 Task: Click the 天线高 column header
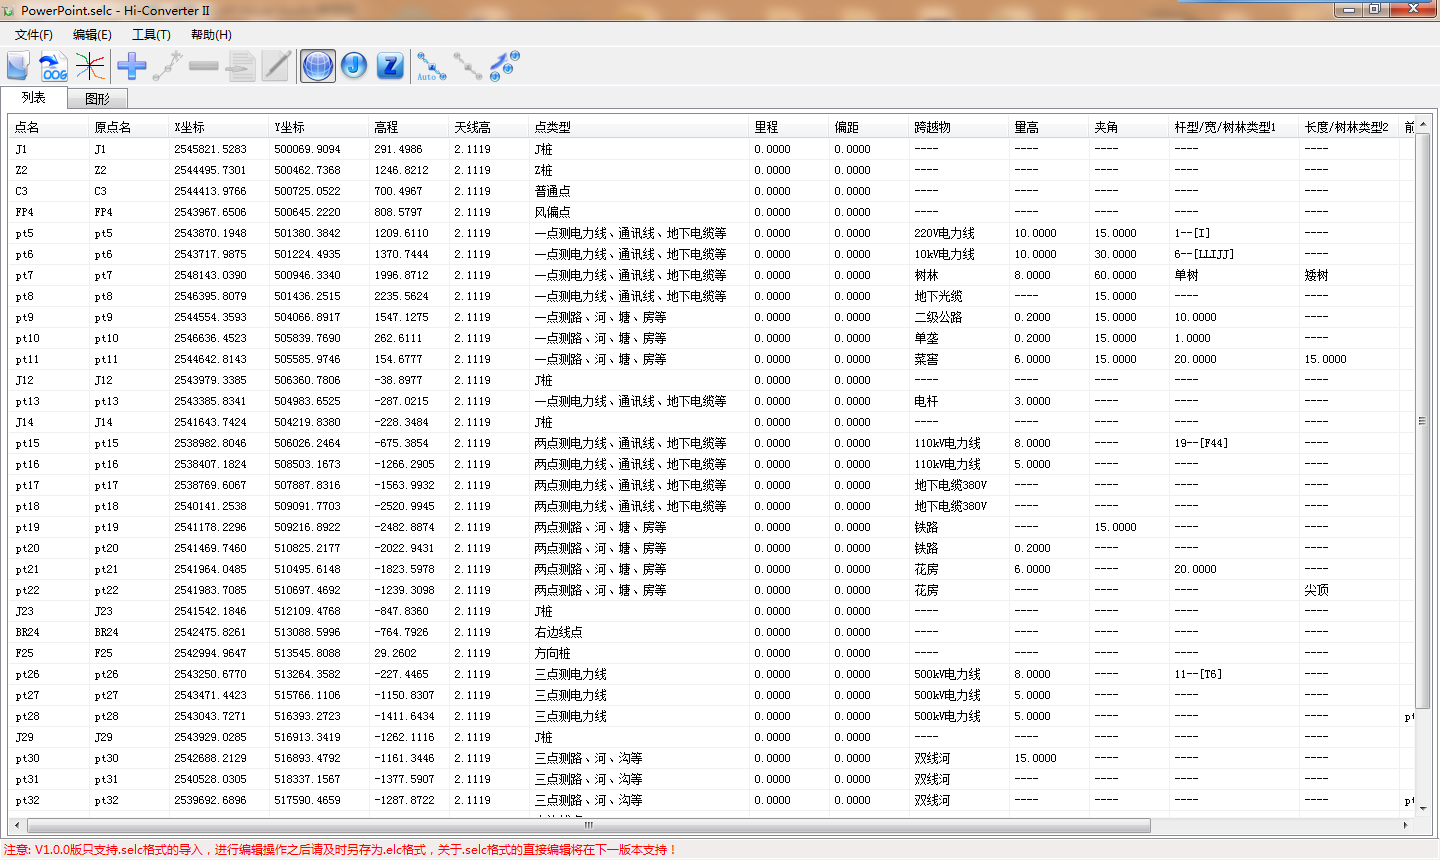coord(489,127)
